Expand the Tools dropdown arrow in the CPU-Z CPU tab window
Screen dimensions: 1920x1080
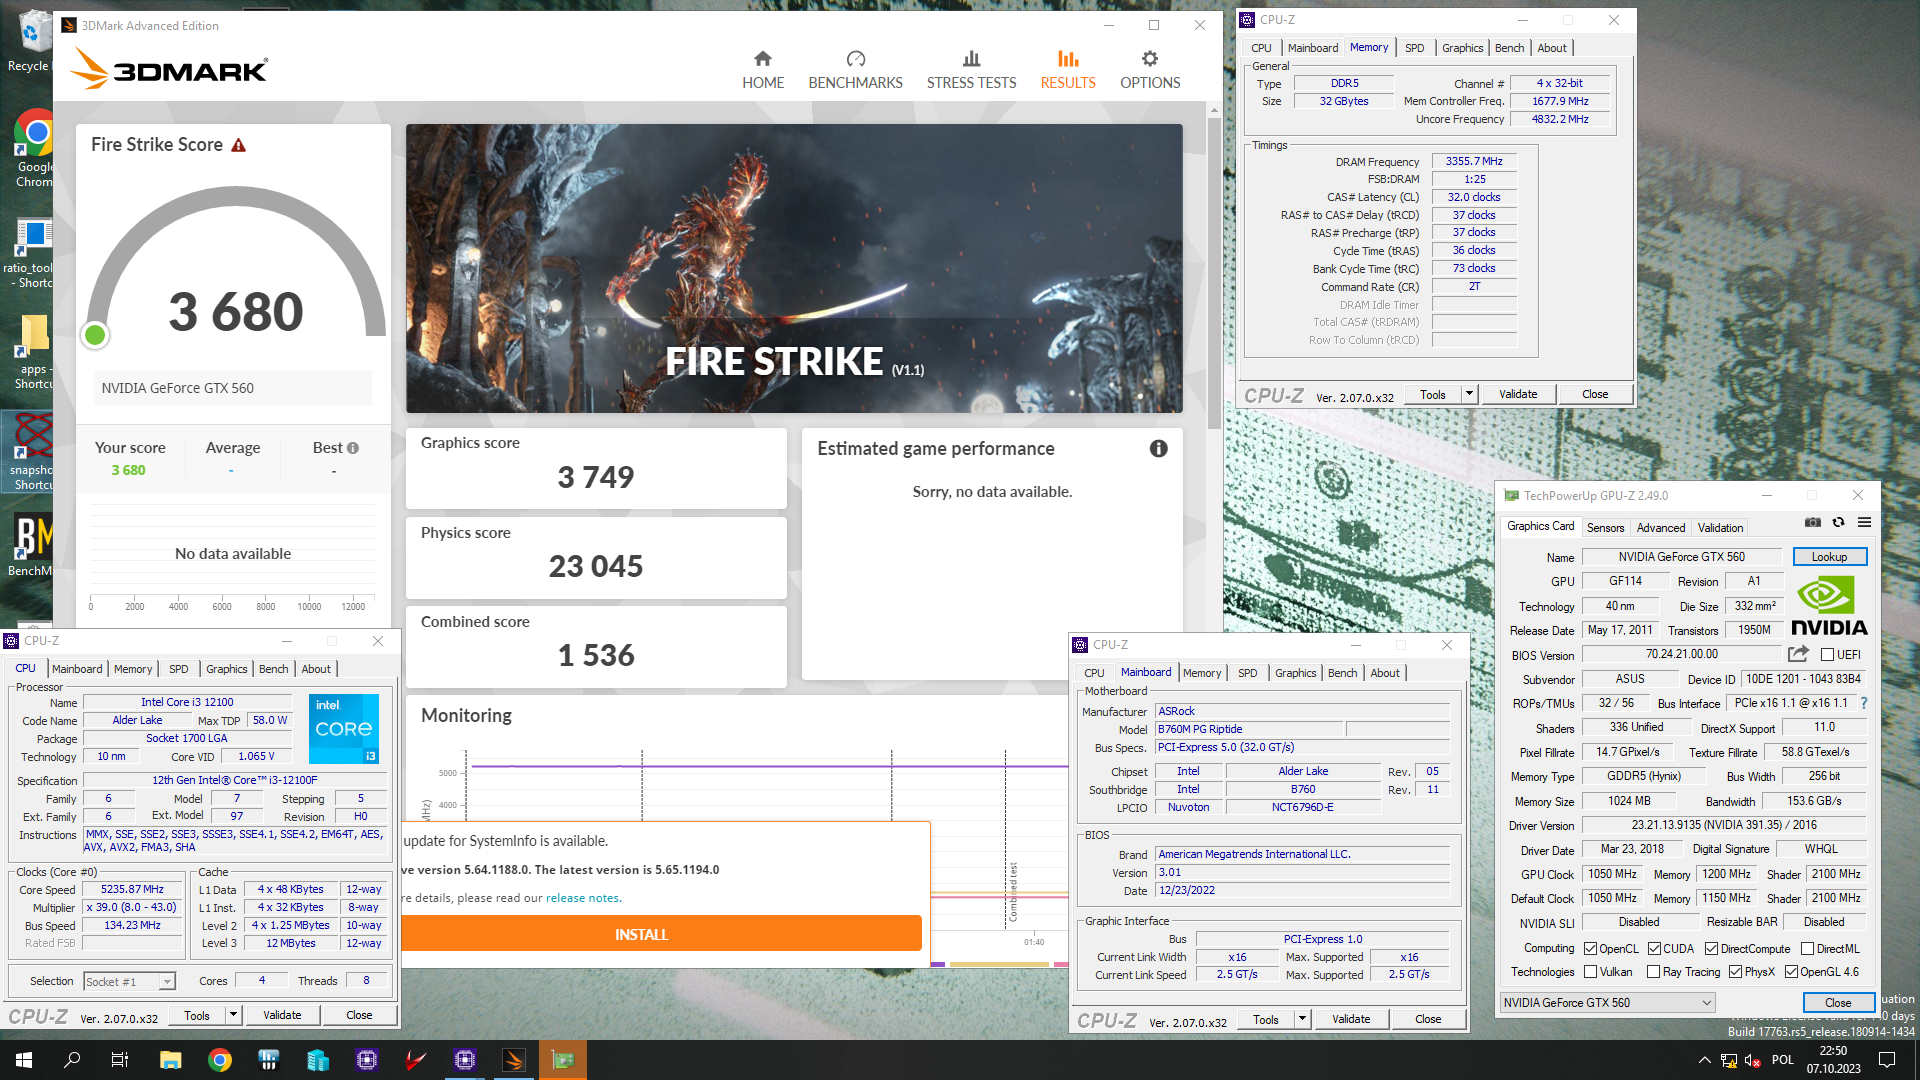point(233,1015)
